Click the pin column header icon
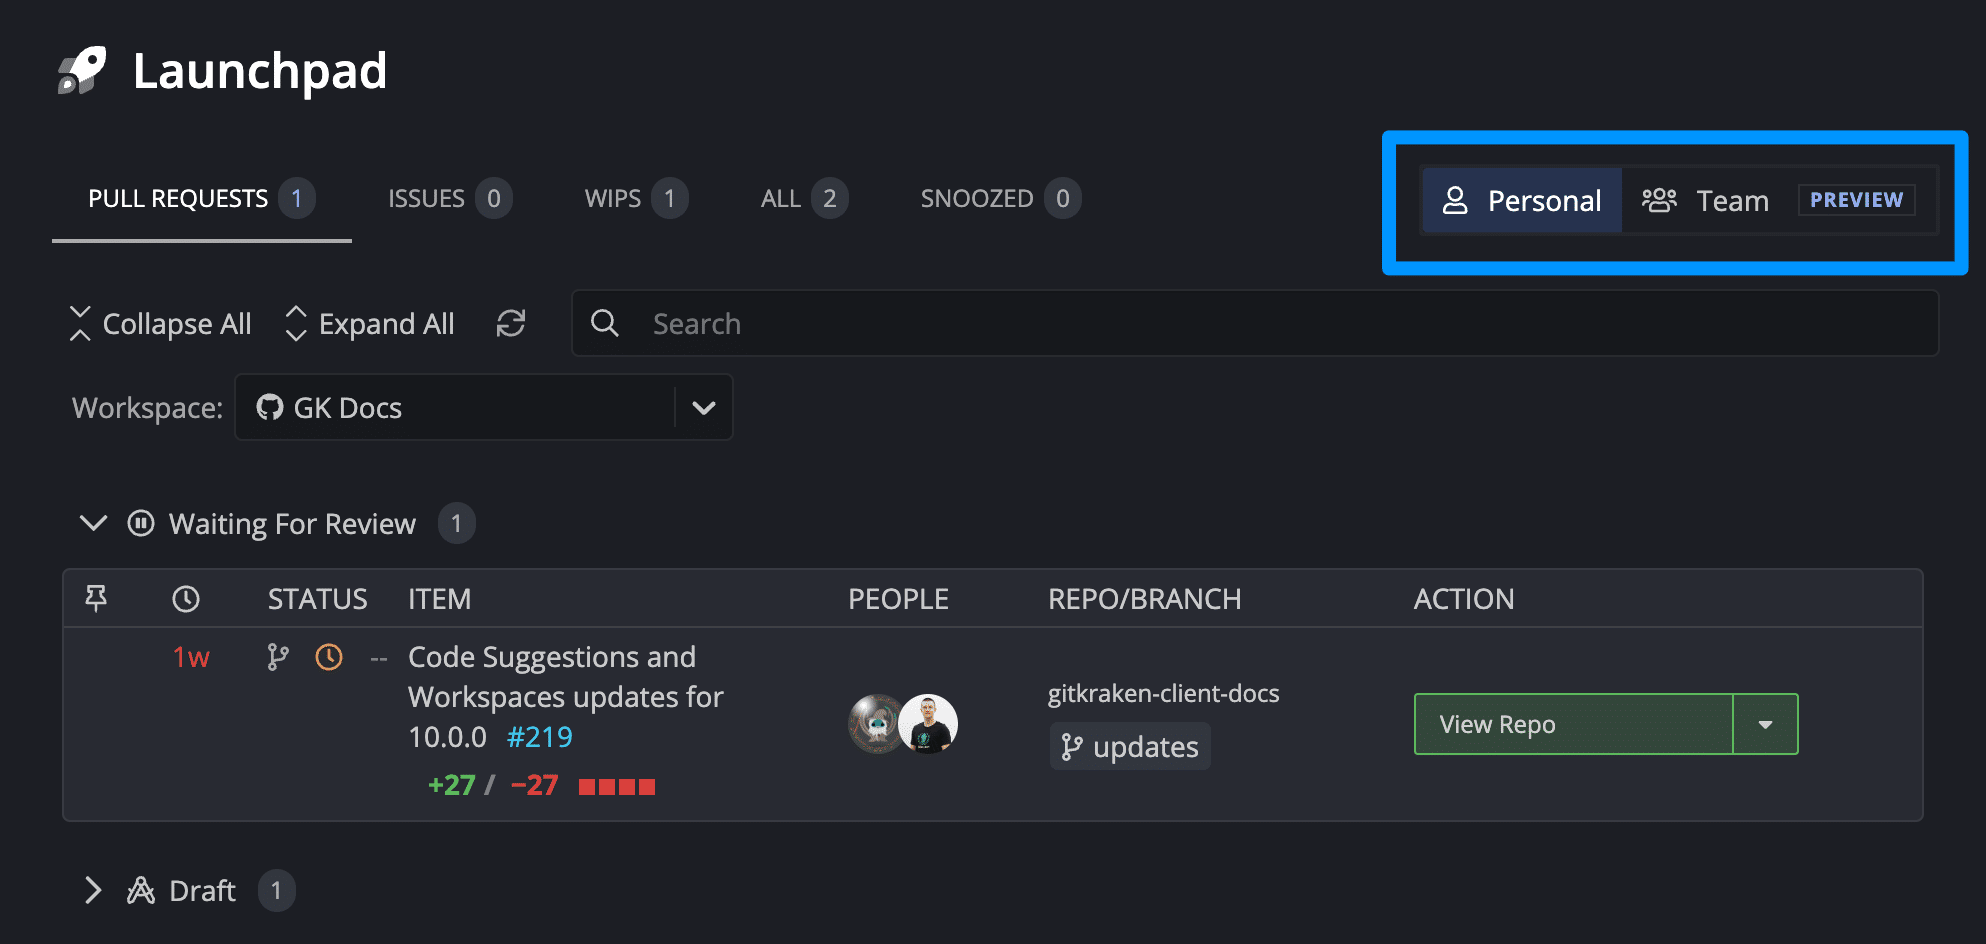The width and height of the screenshot is (1986, 944). coord(96,598)
